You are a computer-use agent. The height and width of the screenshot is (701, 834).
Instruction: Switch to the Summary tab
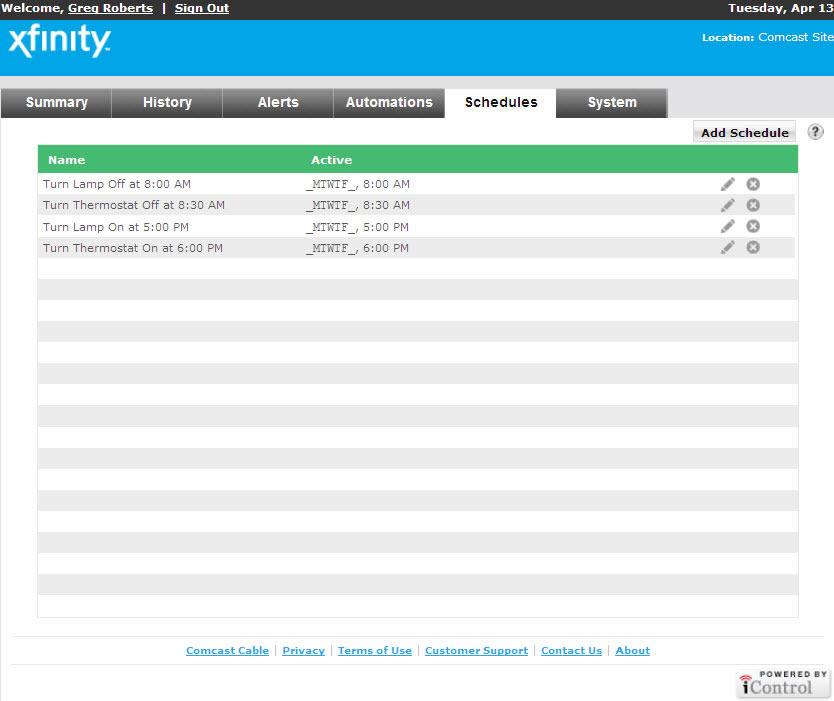tap(56, 102)
